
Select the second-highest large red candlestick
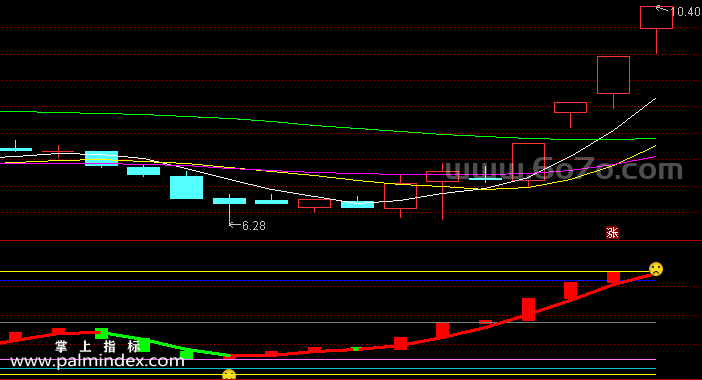[x=613, y=75]
